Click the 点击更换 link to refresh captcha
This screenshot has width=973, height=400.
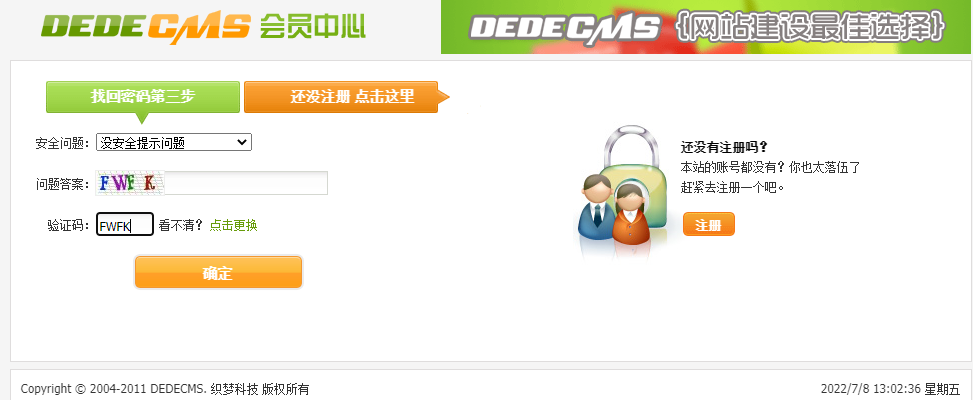point(233,225)
